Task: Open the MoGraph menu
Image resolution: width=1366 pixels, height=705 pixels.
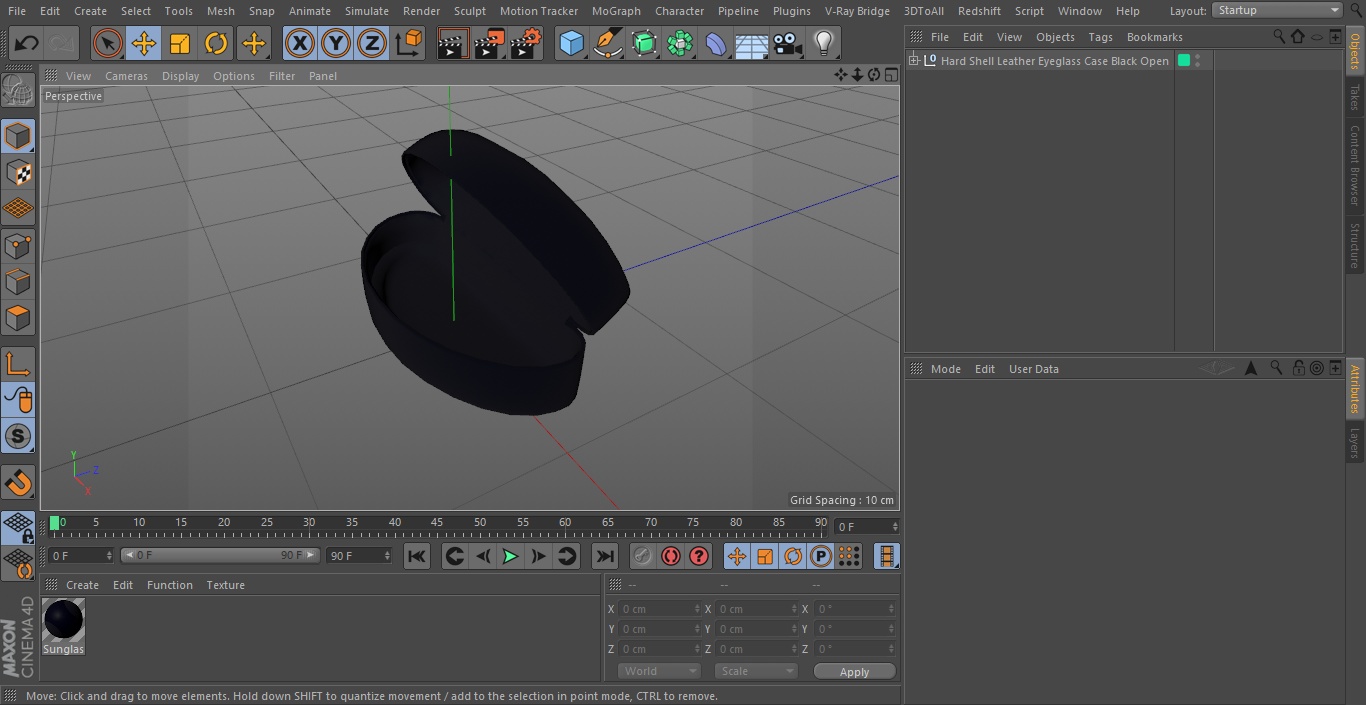Action: point(616,11)
